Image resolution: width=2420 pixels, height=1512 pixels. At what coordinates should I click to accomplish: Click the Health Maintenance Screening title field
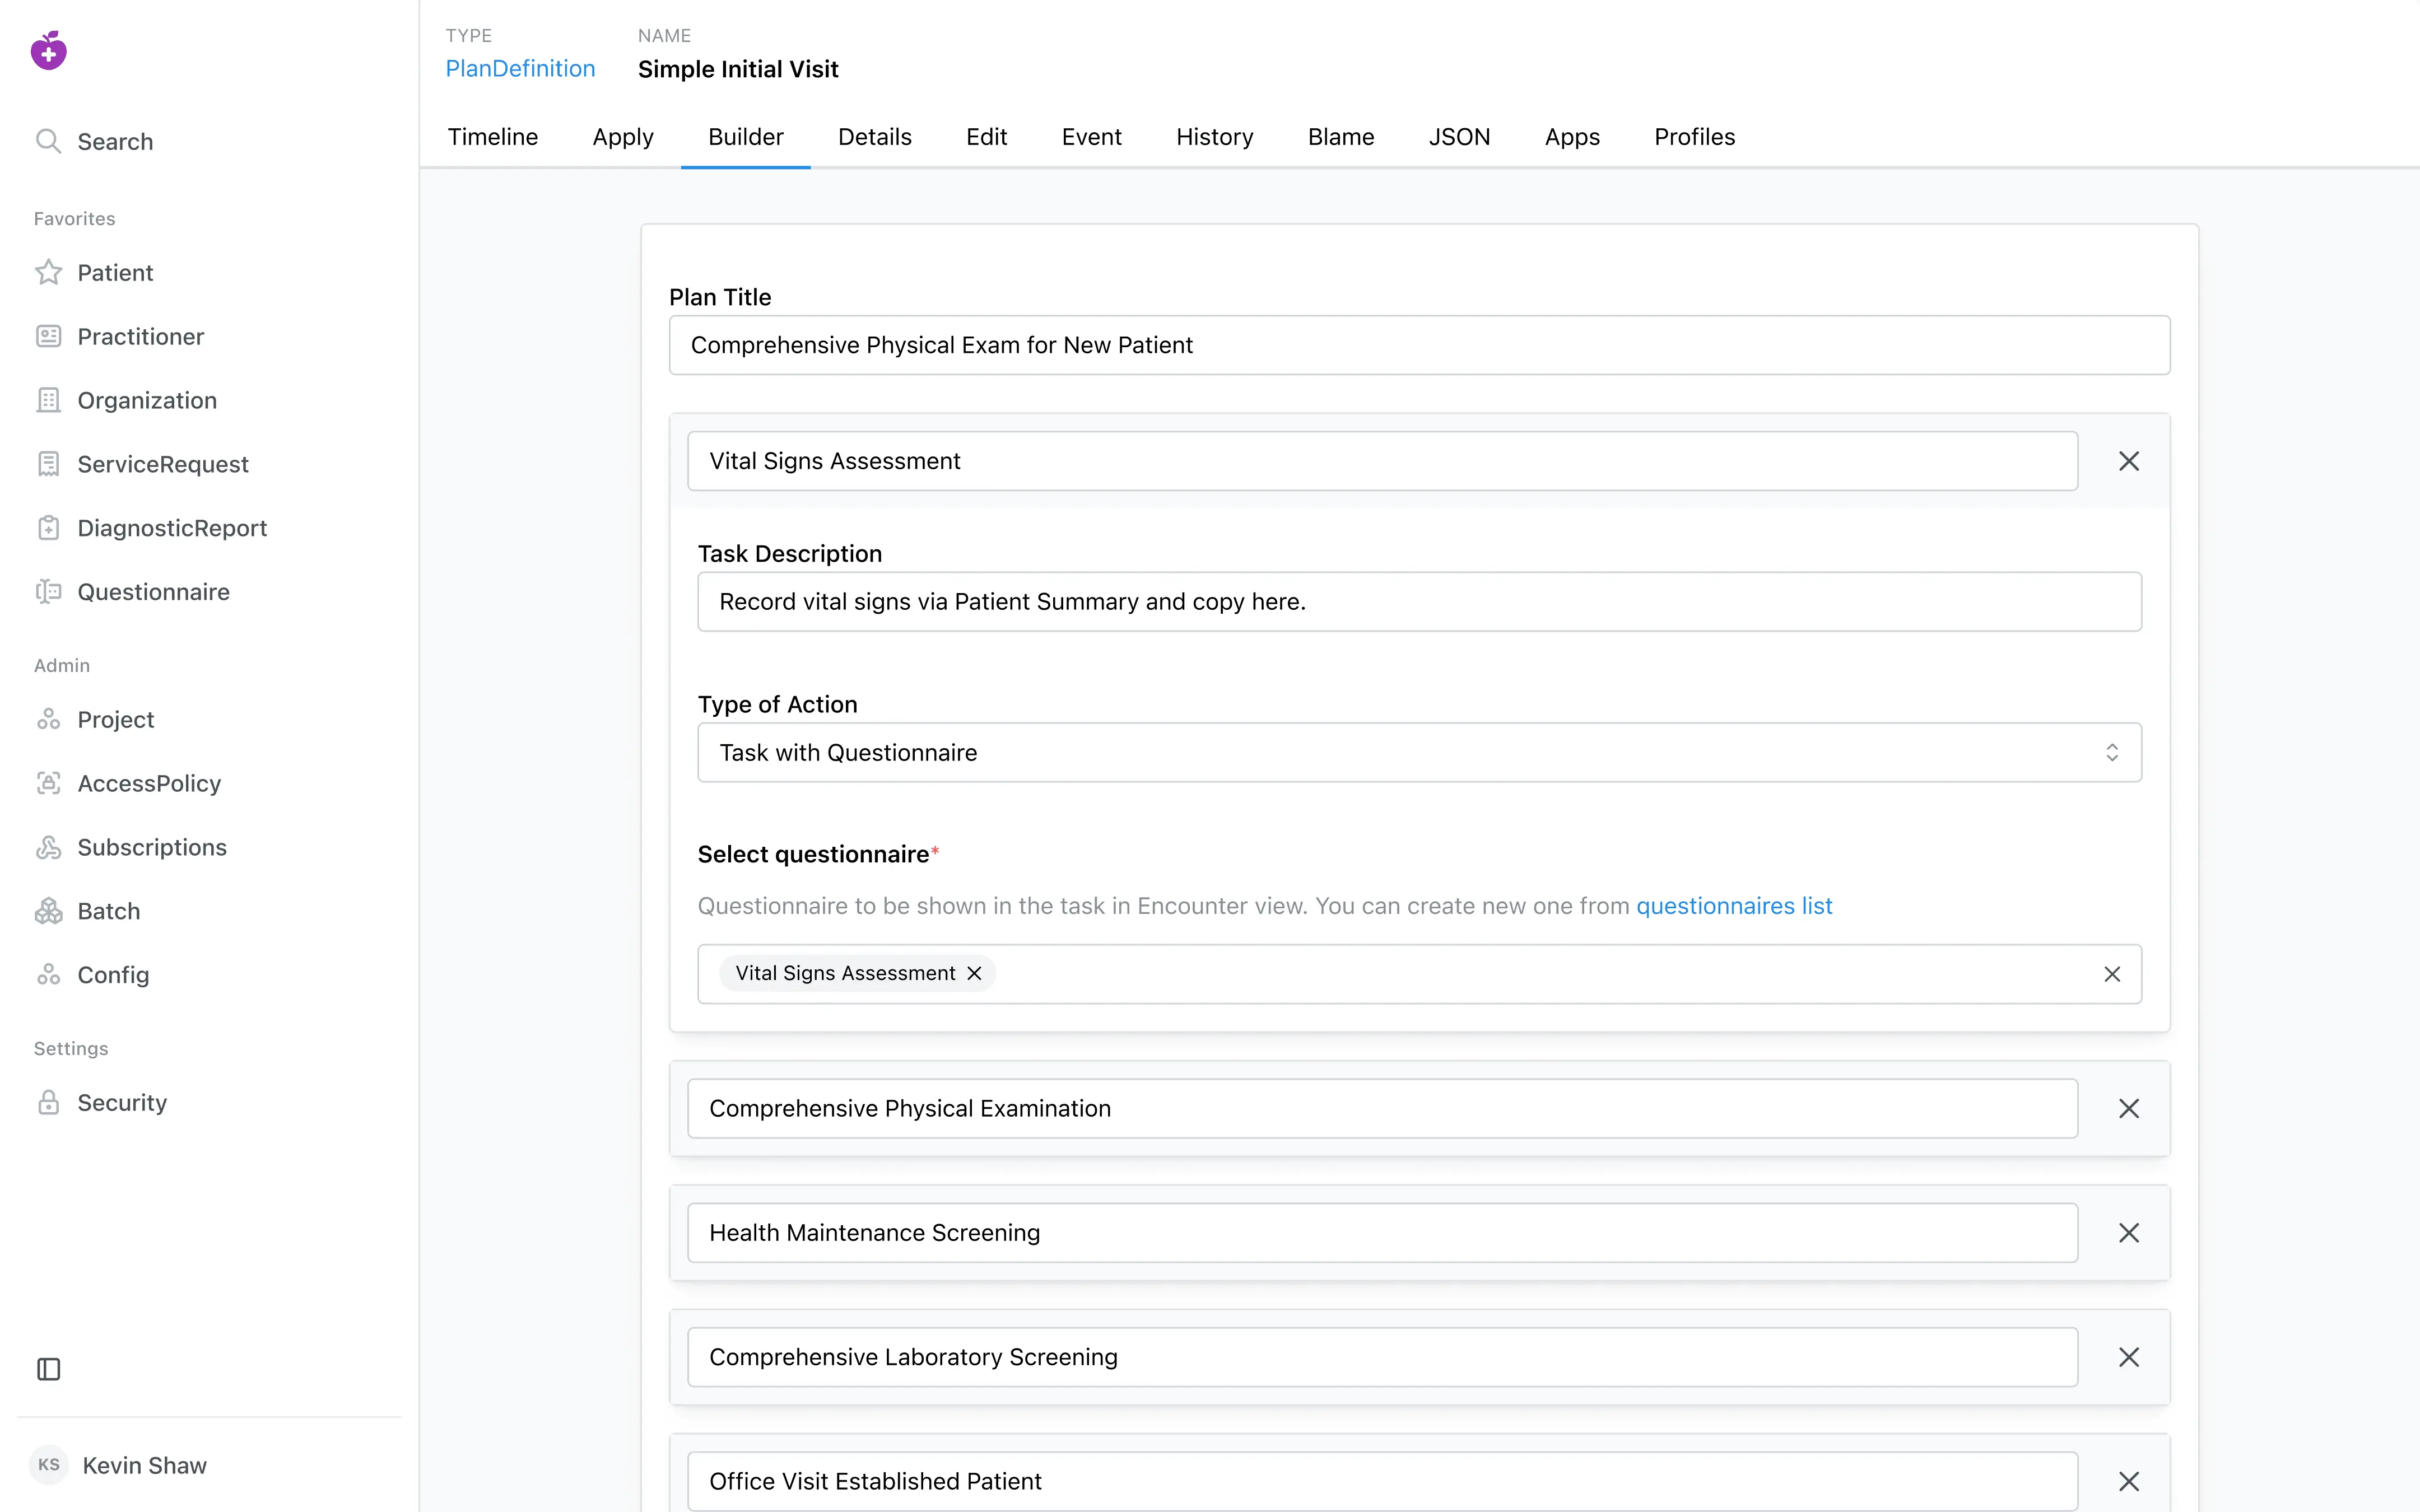pos(1382,1233)
